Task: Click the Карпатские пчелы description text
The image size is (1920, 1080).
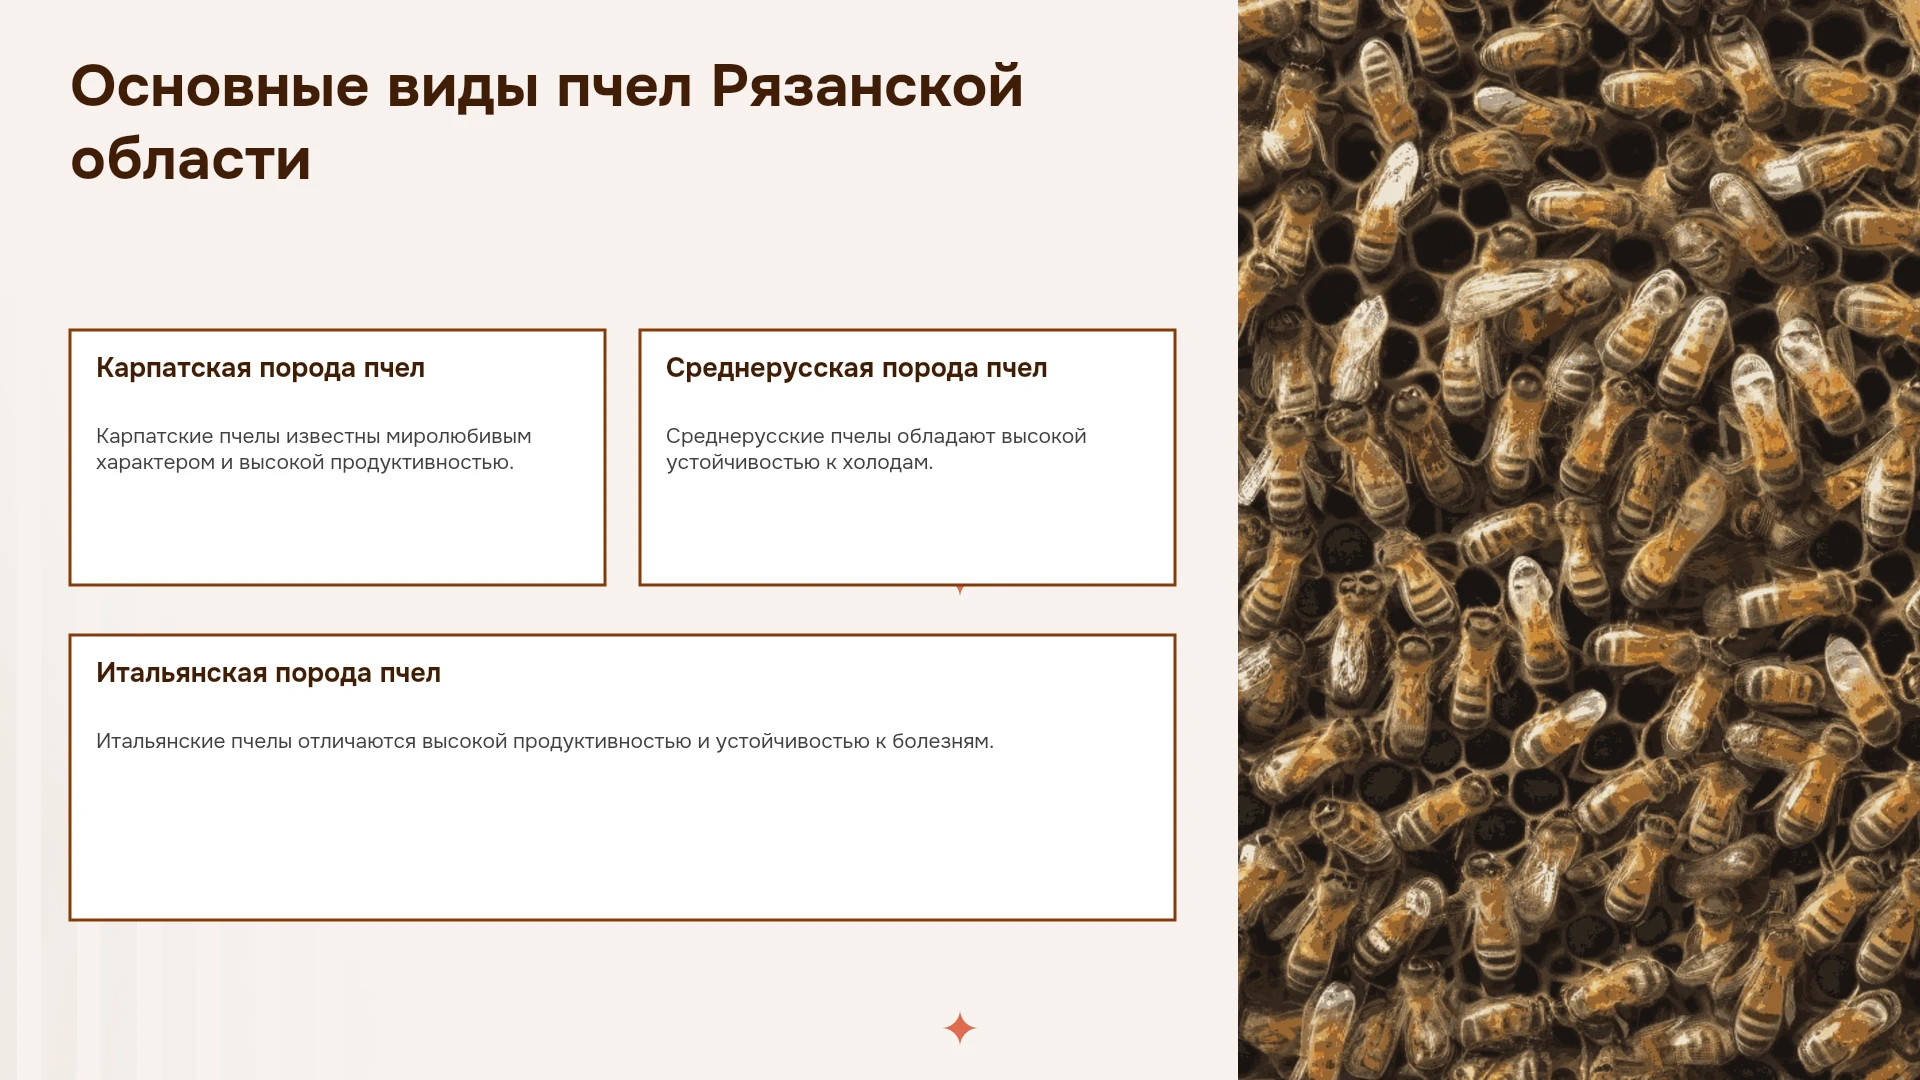Action: pyautogui.click(x=314, y=449)
